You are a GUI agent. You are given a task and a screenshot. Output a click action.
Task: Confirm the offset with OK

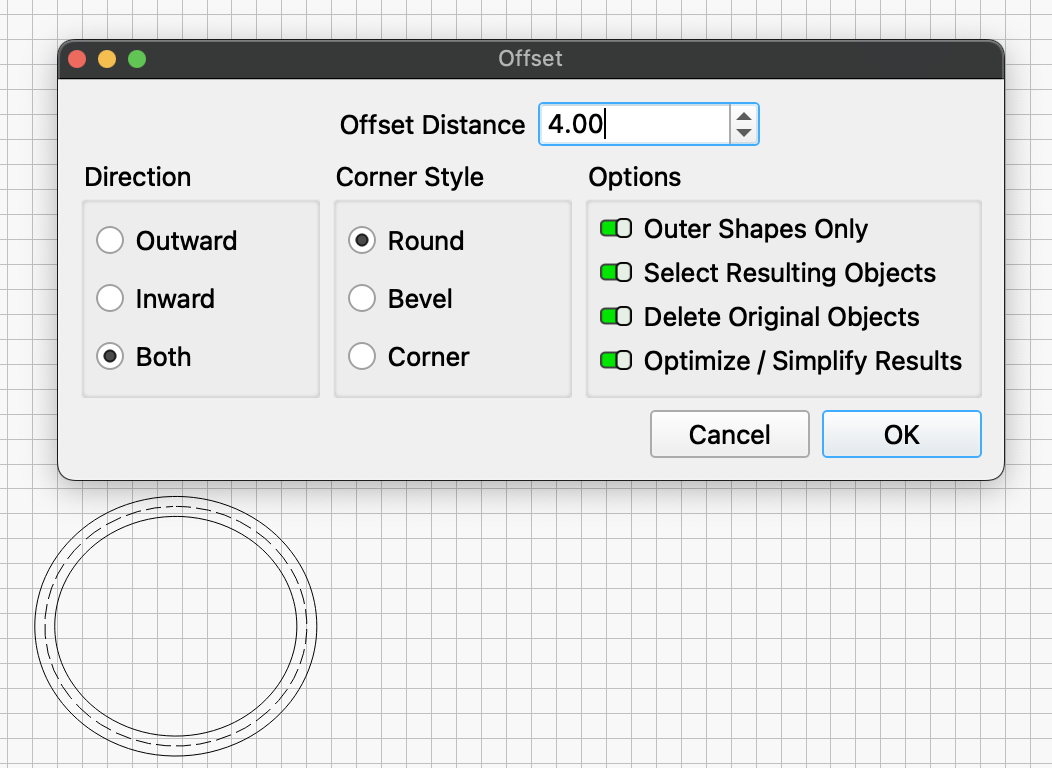coord(901,435)
